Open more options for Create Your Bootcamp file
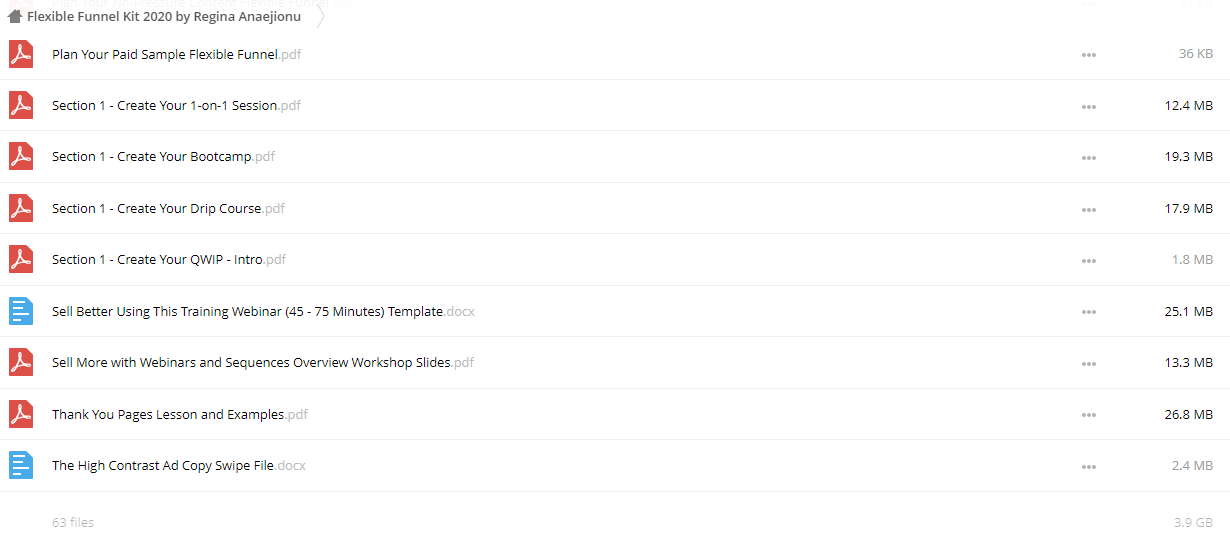Viewport: 1230px width, 537px height. pyautogui.click(x=1089, y=158)
